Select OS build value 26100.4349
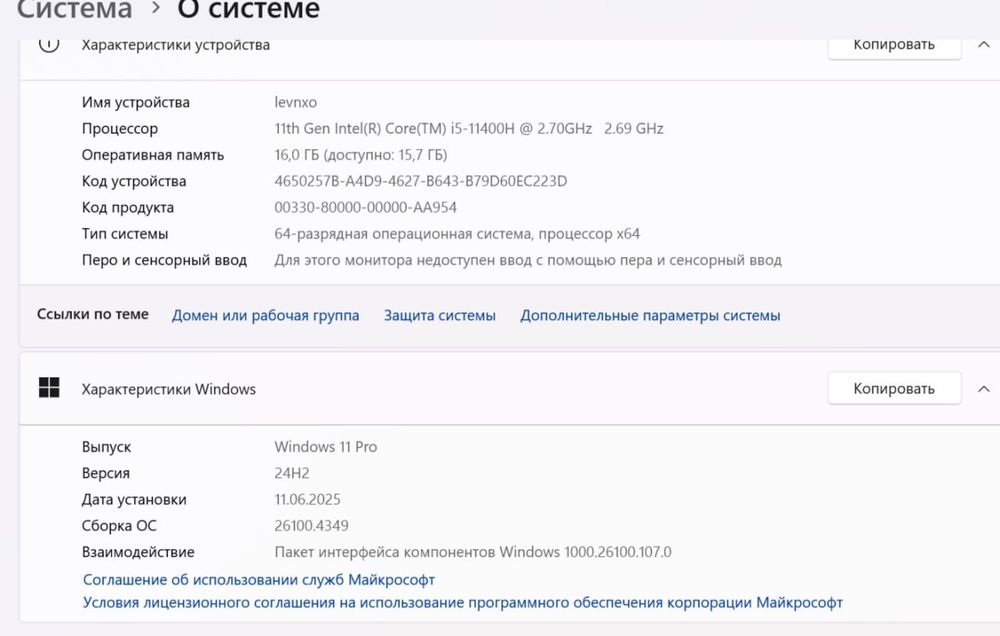 point(311,526)
